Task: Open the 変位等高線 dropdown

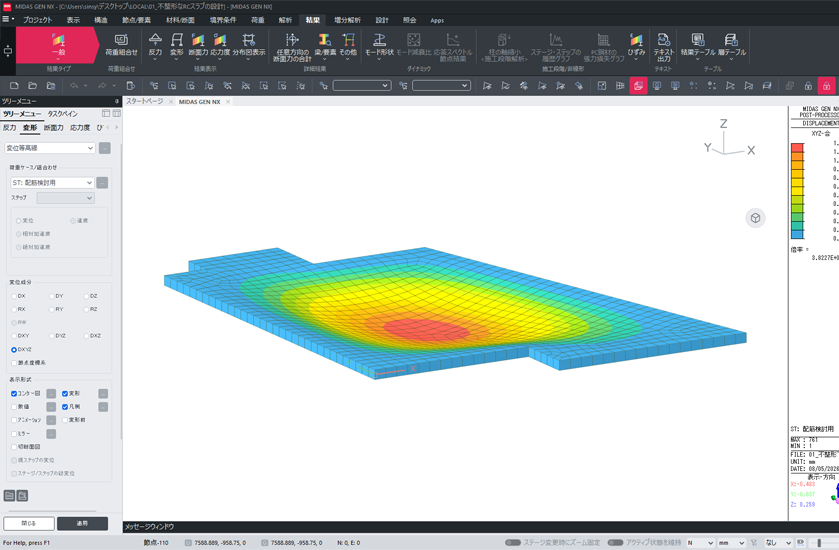Action: click(x=50, y=148)
